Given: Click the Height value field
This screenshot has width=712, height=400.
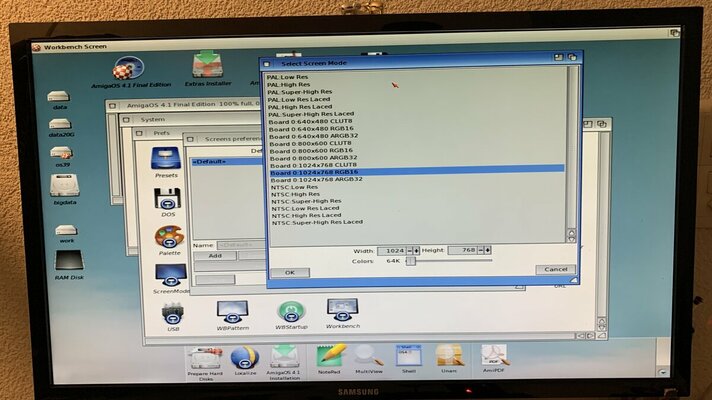Looking at the screenshot, I should (x=462, y=250).
